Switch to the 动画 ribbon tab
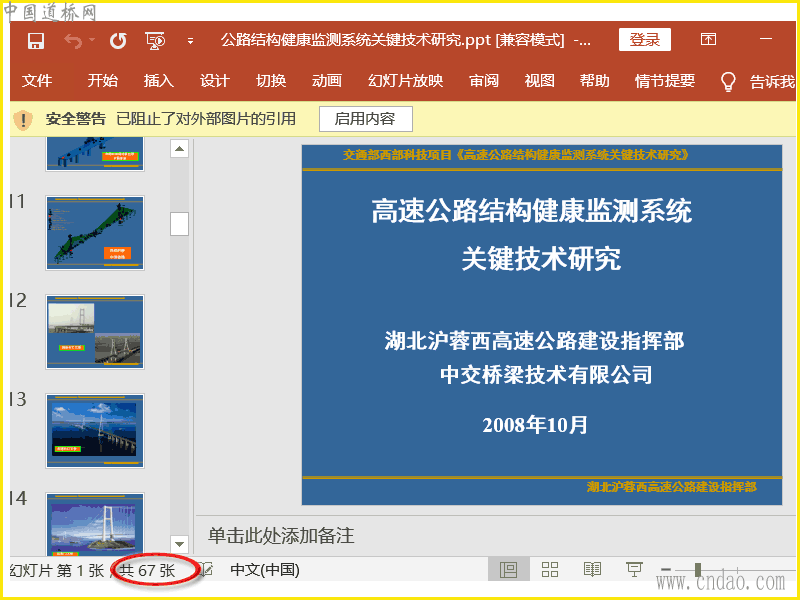The image size is (800, 600). click(327, 81)
